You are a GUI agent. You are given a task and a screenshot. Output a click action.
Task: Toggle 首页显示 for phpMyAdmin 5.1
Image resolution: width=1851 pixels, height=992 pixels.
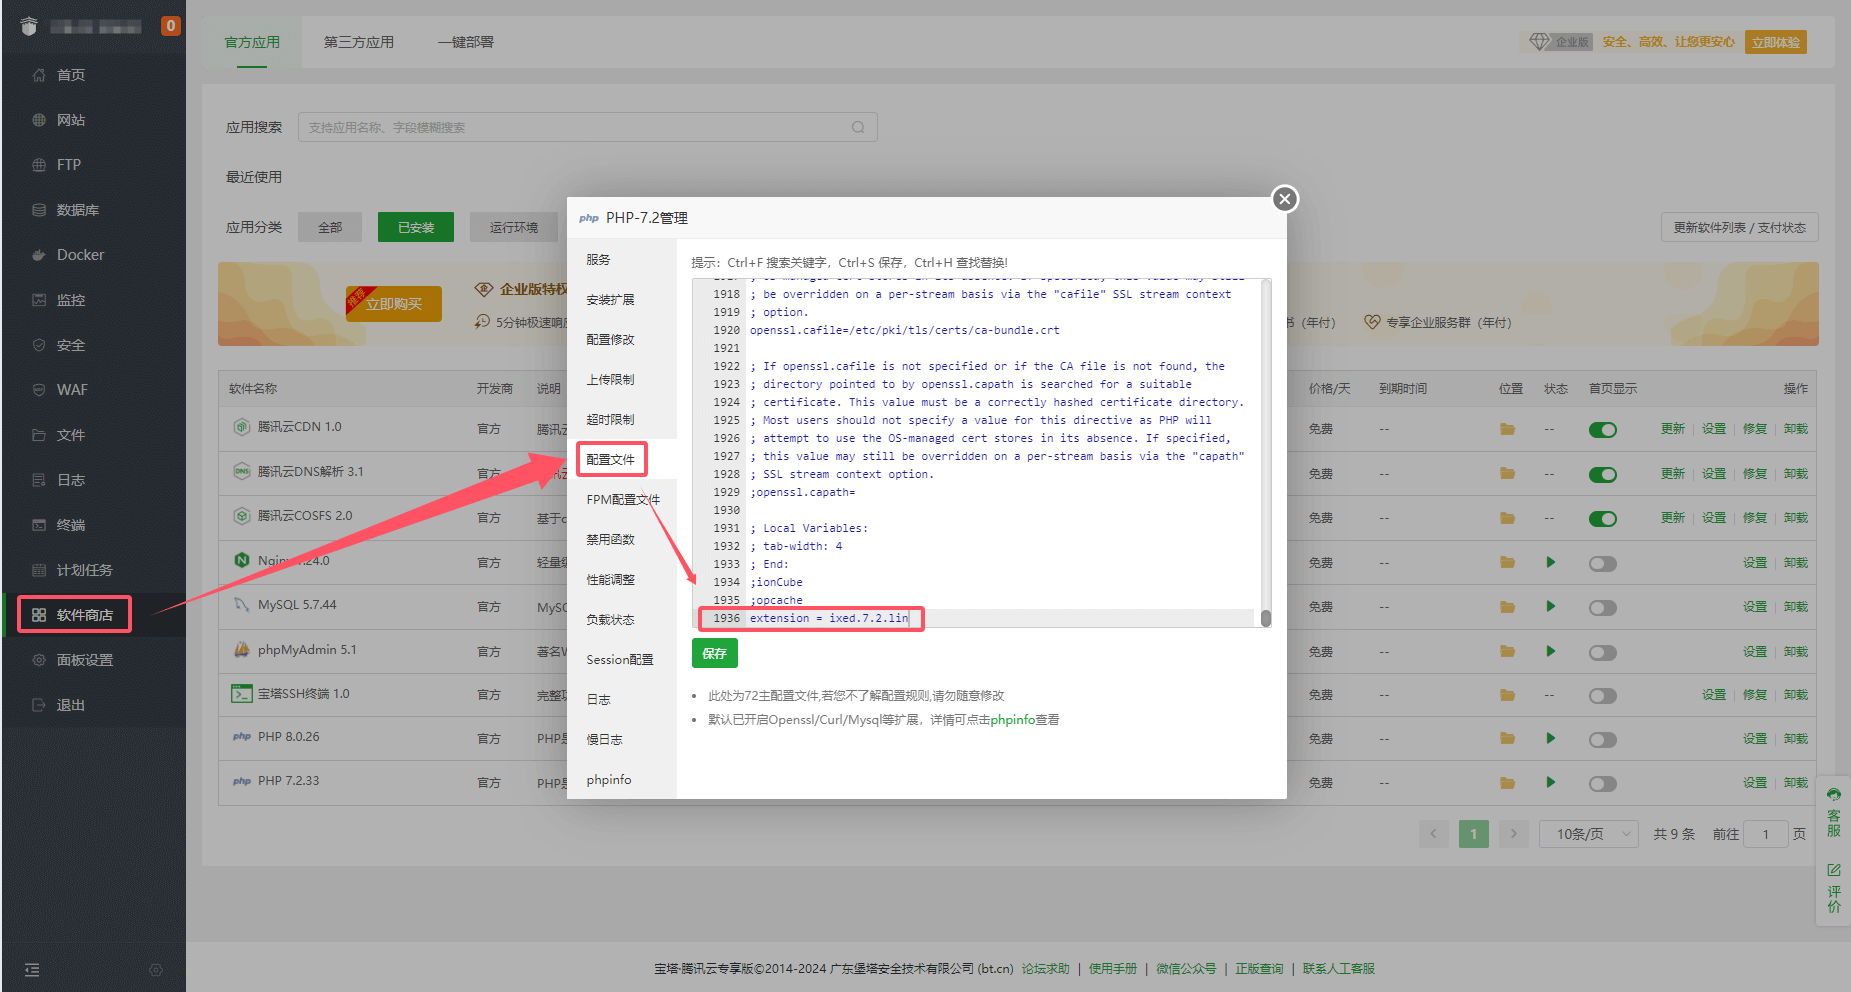tap(1603, 653)
